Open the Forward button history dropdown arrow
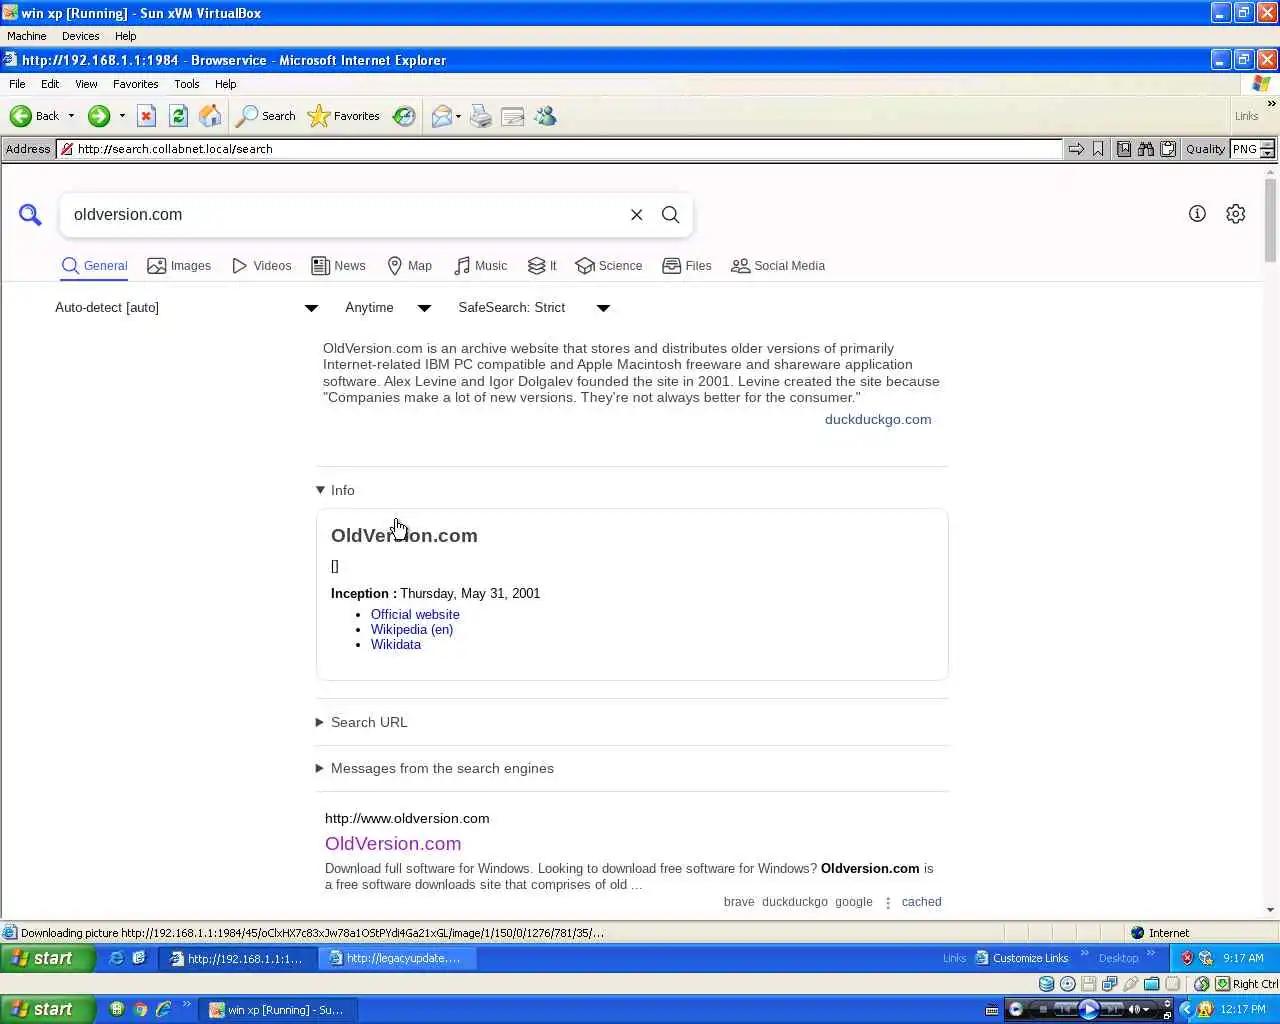Screen dimensions: 1280x1024 (122, 116)
